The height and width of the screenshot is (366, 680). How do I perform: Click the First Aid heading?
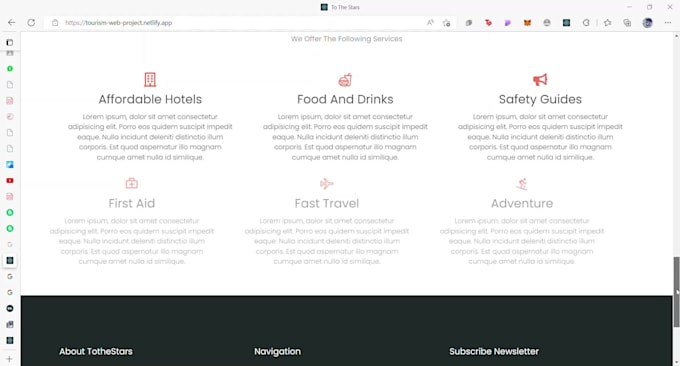(132, 203)
